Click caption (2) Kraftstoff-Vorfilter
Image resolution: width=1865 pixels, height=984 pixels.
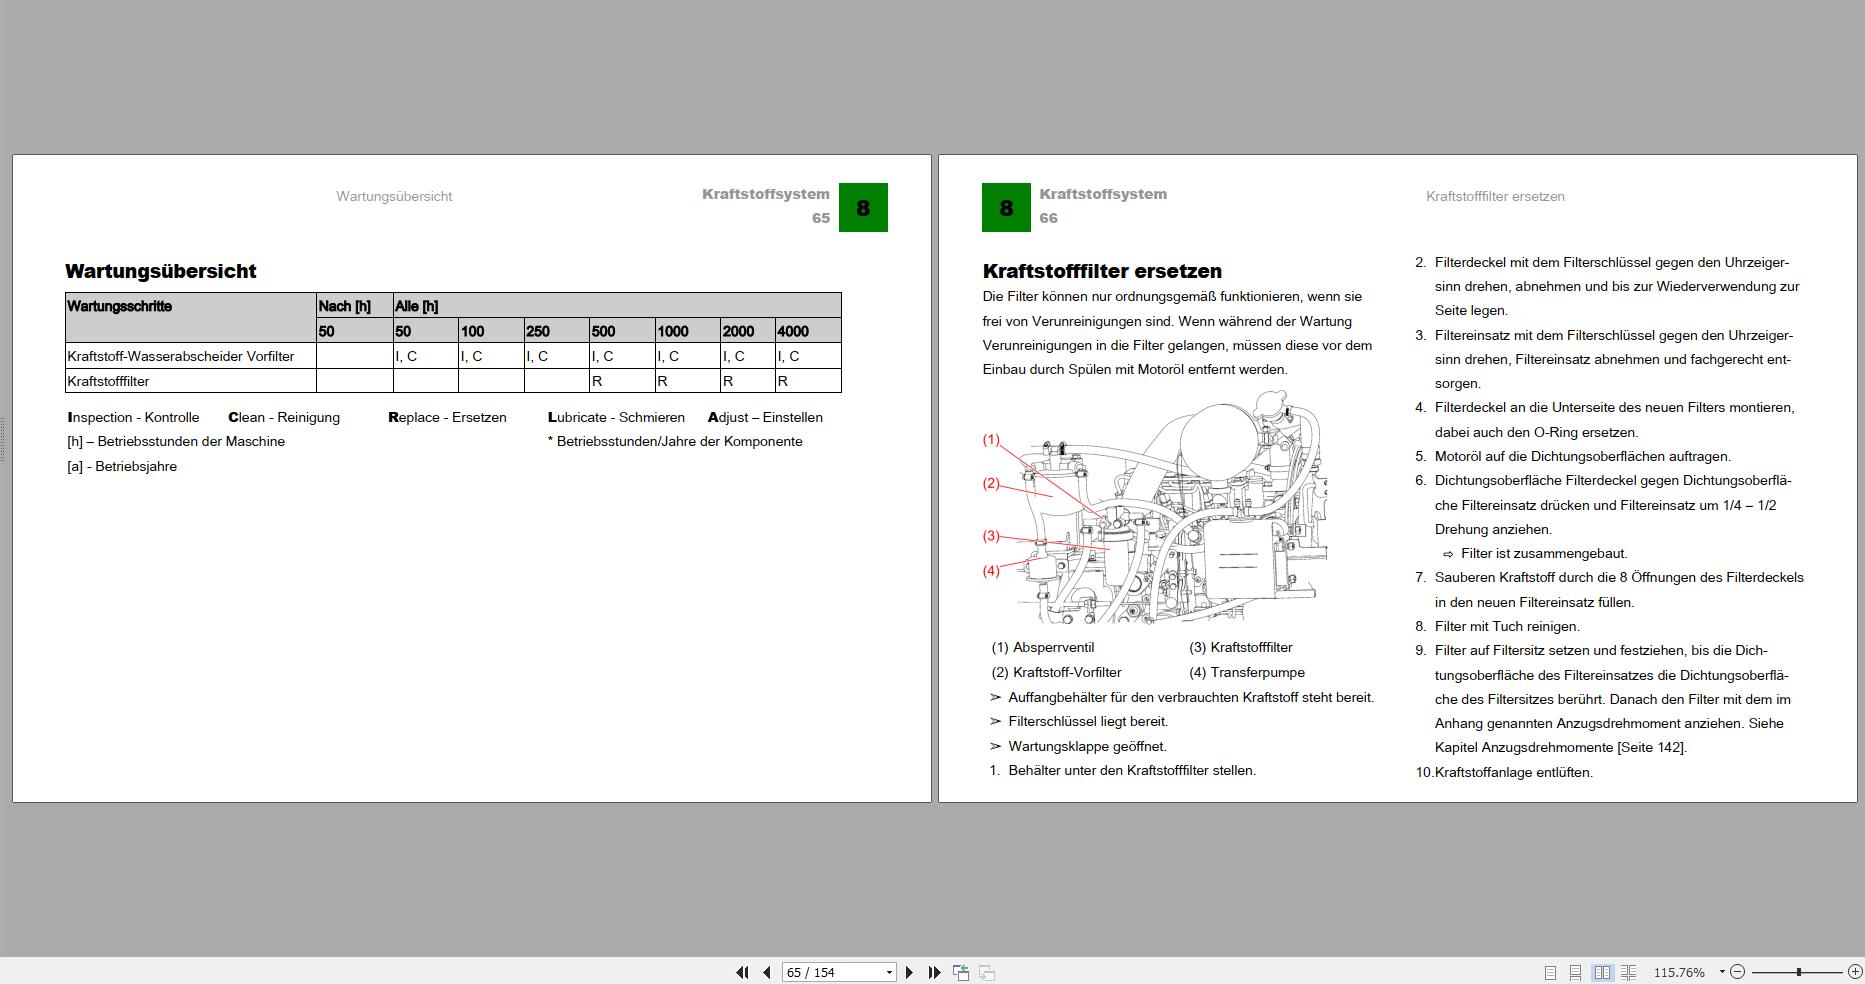click(1056, 672)
